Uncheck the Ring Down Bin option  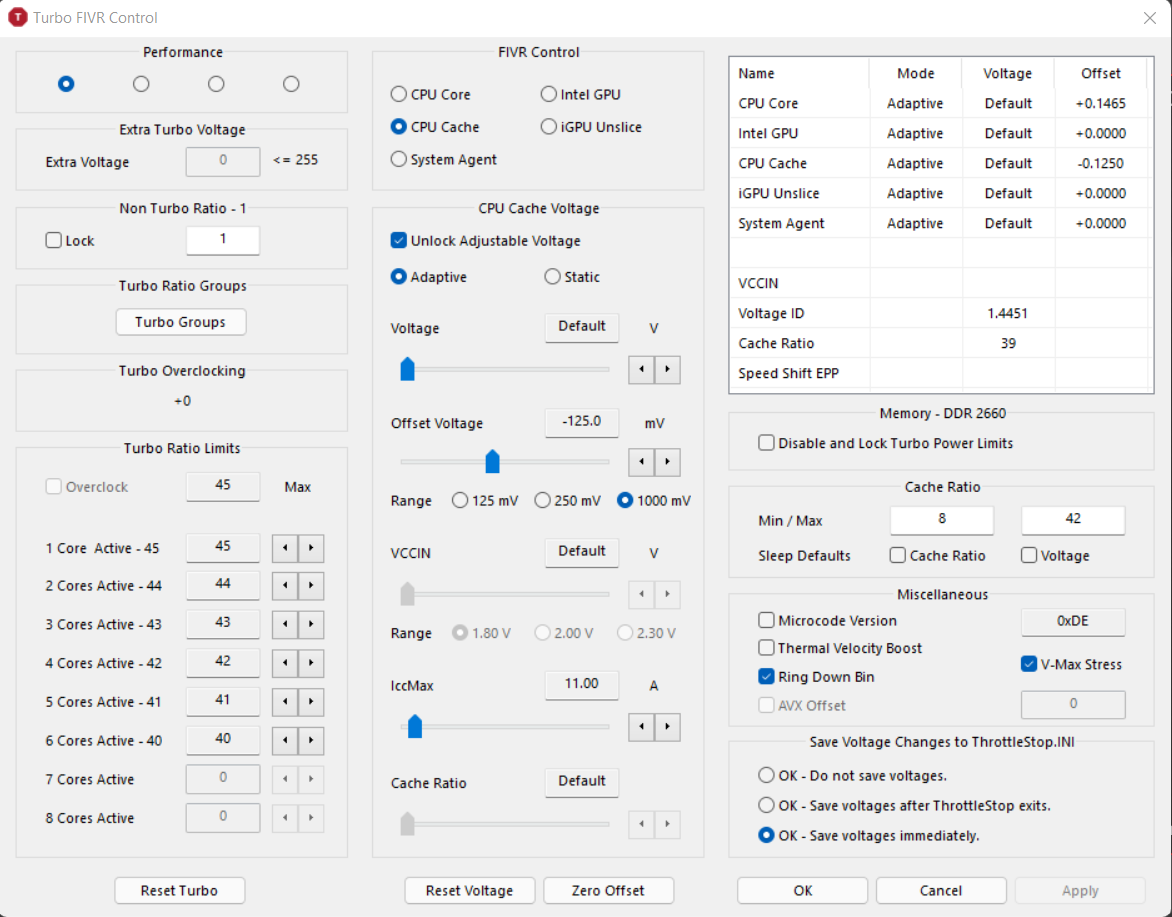click(767, 677)
